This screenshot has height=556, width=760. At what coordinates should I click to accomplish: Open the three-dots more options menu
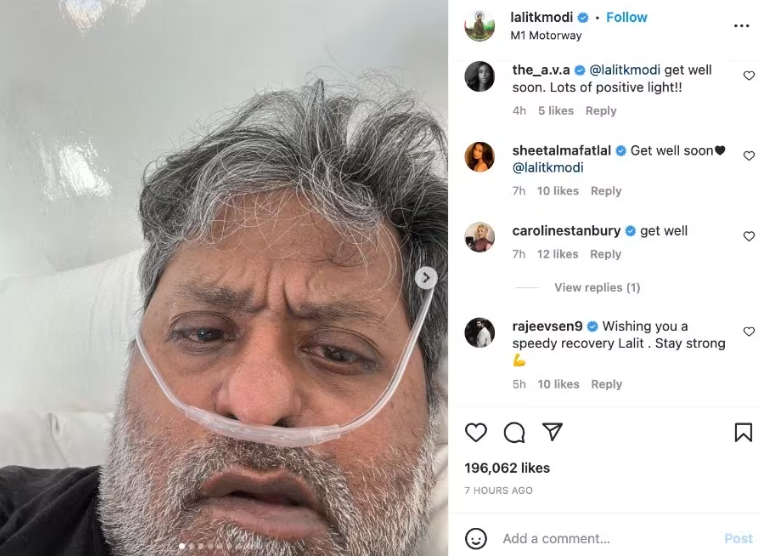click(x=741, y=26)
